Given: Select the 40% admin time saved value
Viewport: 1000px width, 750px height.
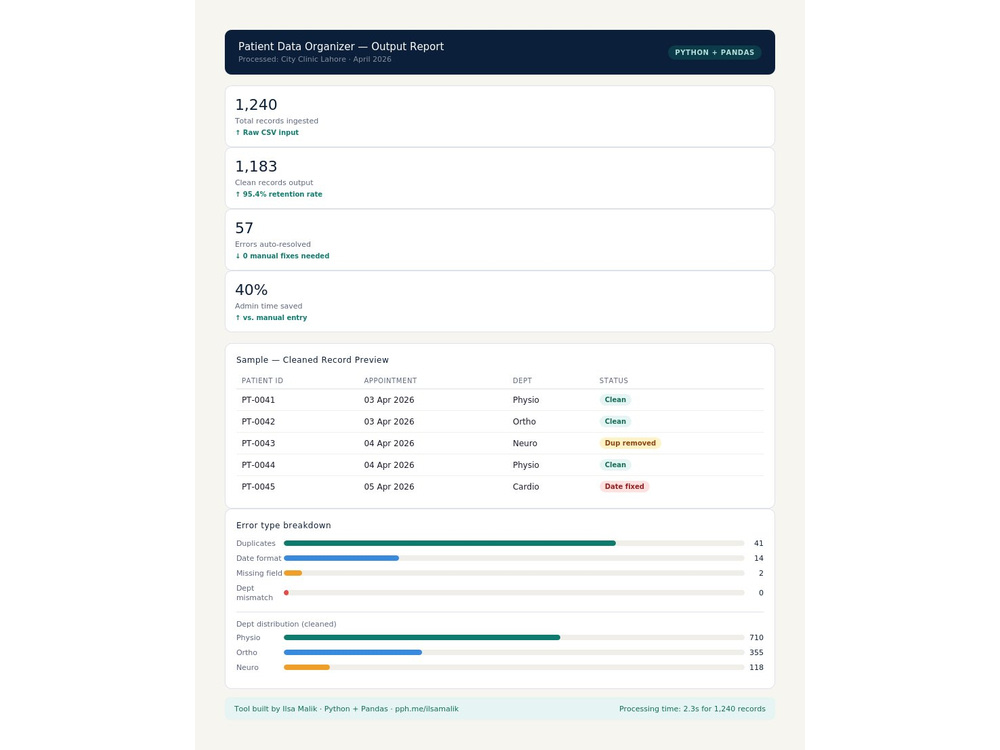Looking at the screenshot, I should pyautogui.click(x=251, y=290).
